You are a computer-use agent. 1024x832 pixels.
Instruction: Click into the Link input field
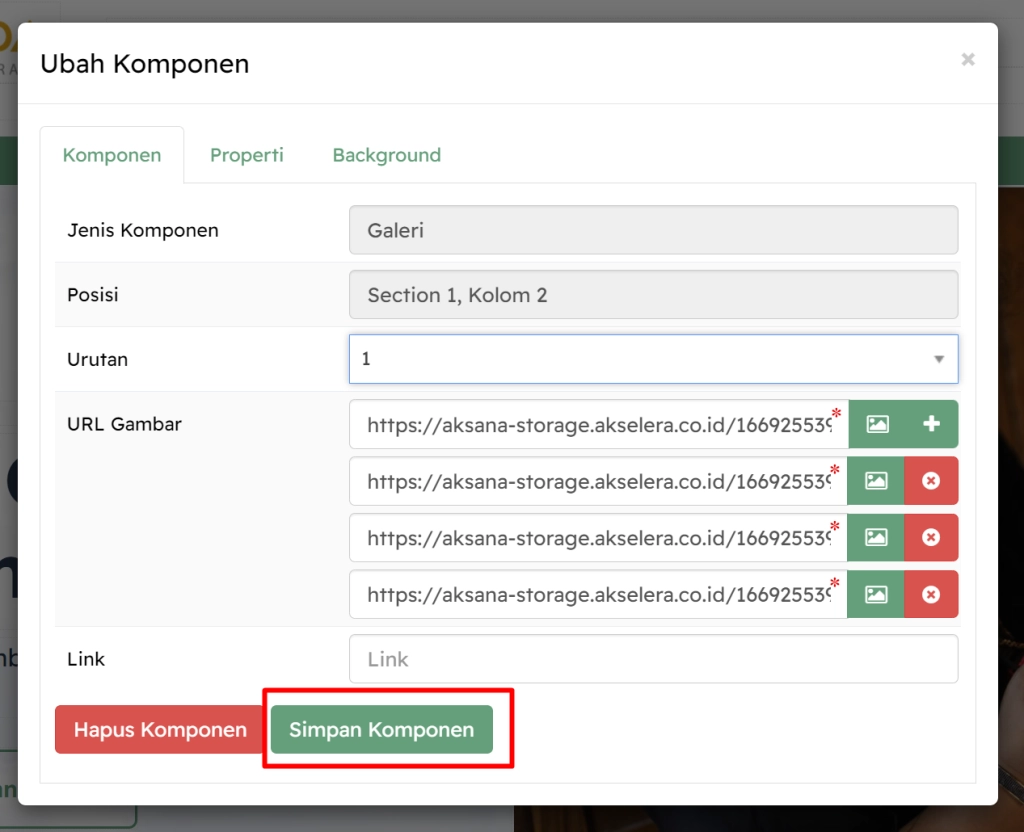pos(653,659)
